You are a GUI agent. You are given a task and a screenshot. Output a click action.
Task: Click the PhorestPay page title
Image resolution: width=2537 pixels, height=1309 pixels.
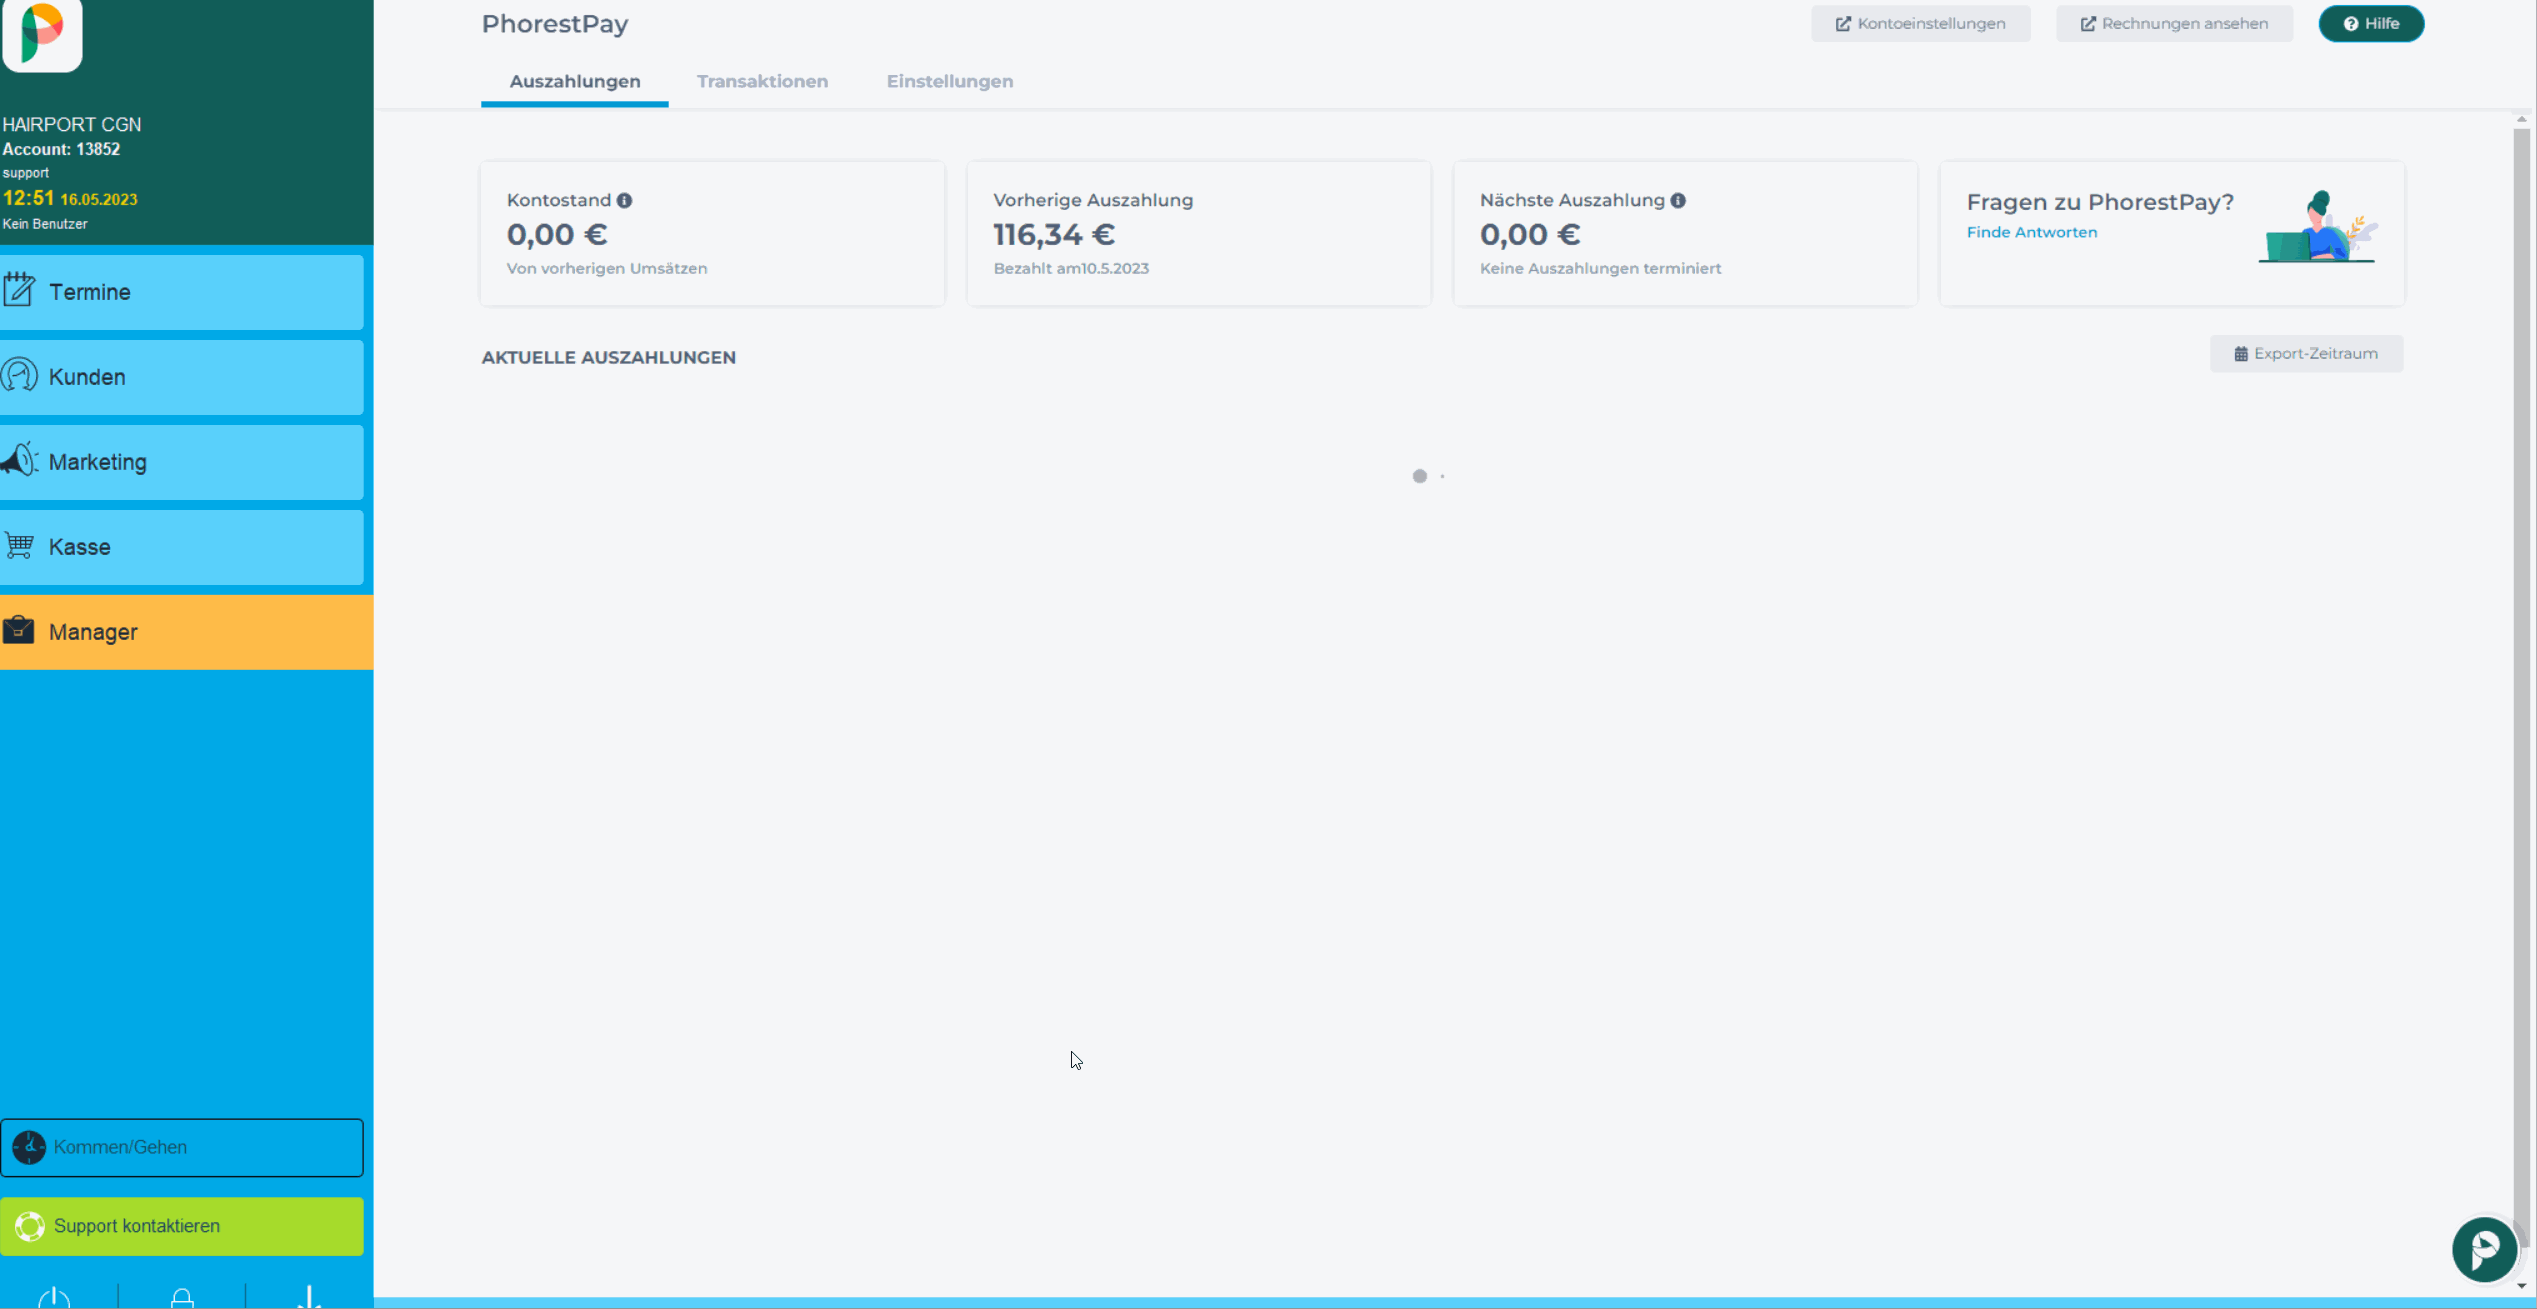[x=554, y=24]
